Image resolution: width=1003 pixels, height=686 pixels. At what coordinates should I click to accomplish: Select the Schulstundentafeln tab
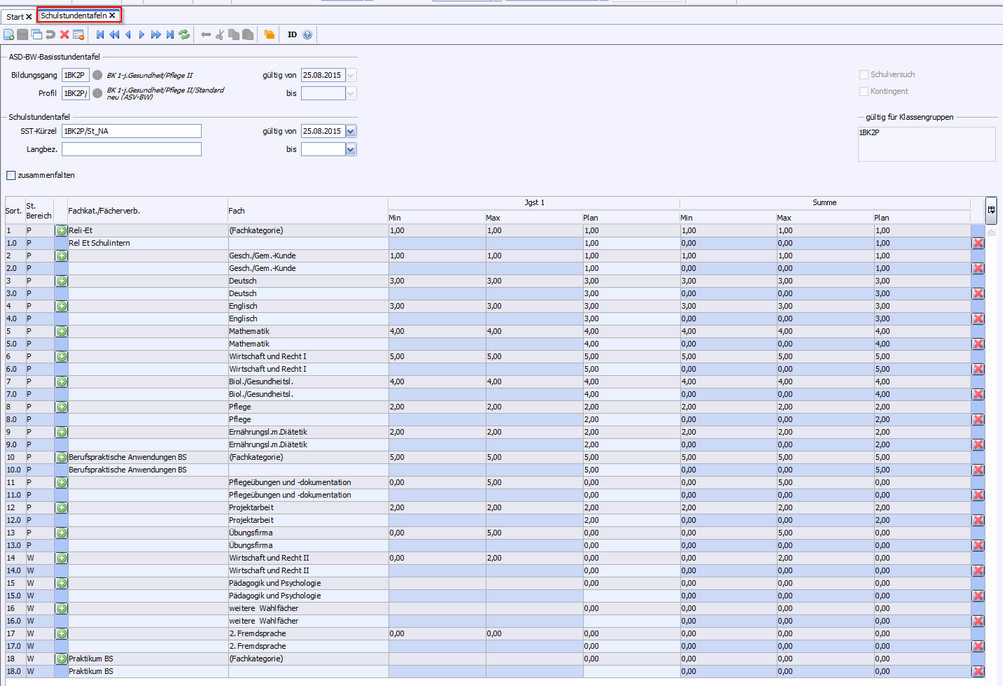(x=74, y=16)
